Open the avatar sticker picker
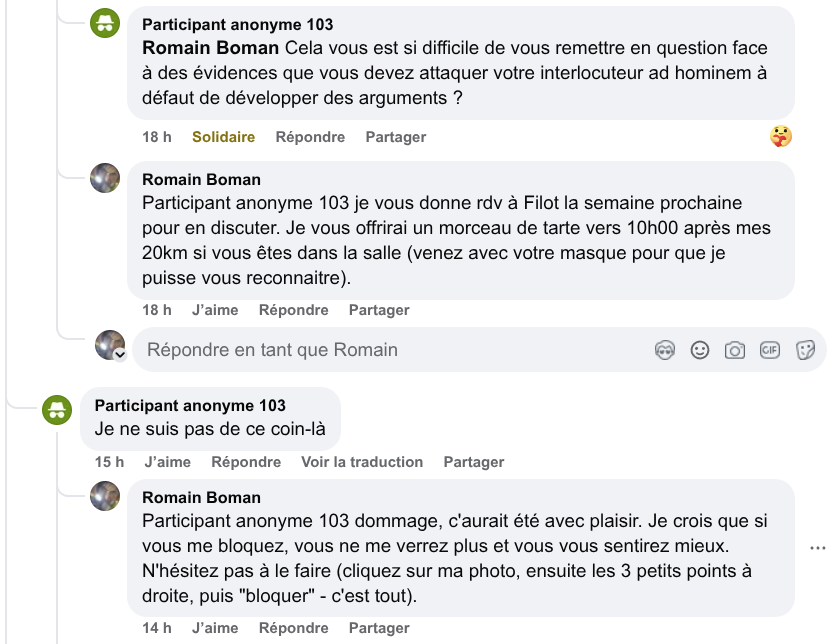The image size is (830, 644). coord(665,350)
